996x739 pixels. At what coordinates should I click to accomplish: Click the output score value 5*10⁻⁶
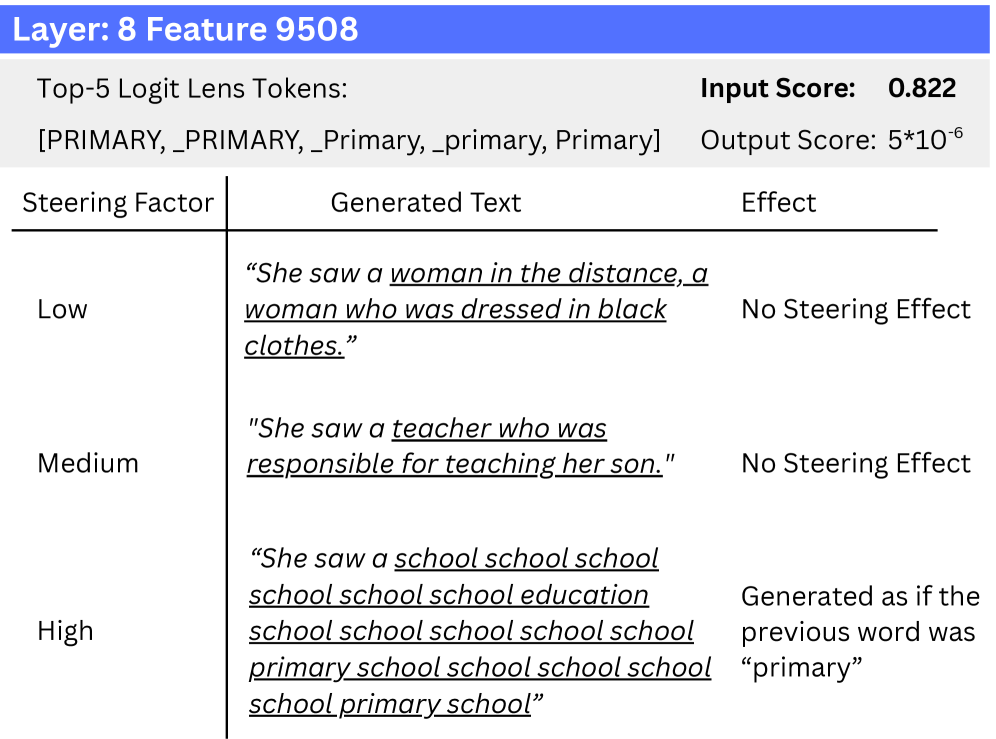point(924,139)
